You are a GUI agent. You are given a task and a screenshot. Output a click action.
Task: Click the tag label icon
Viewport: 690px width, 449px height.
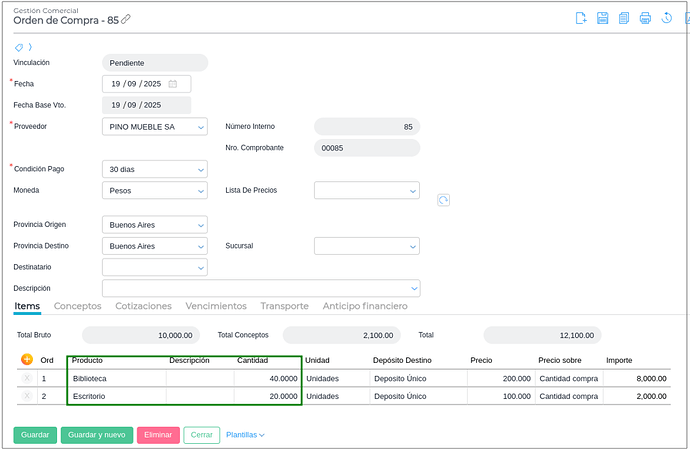18,47
